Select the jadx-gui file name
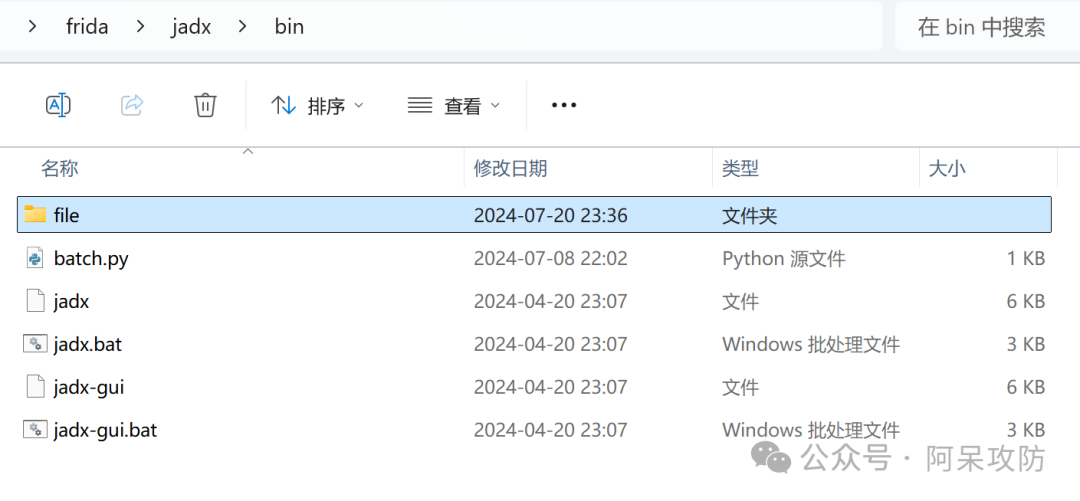 tap(89, 388)
